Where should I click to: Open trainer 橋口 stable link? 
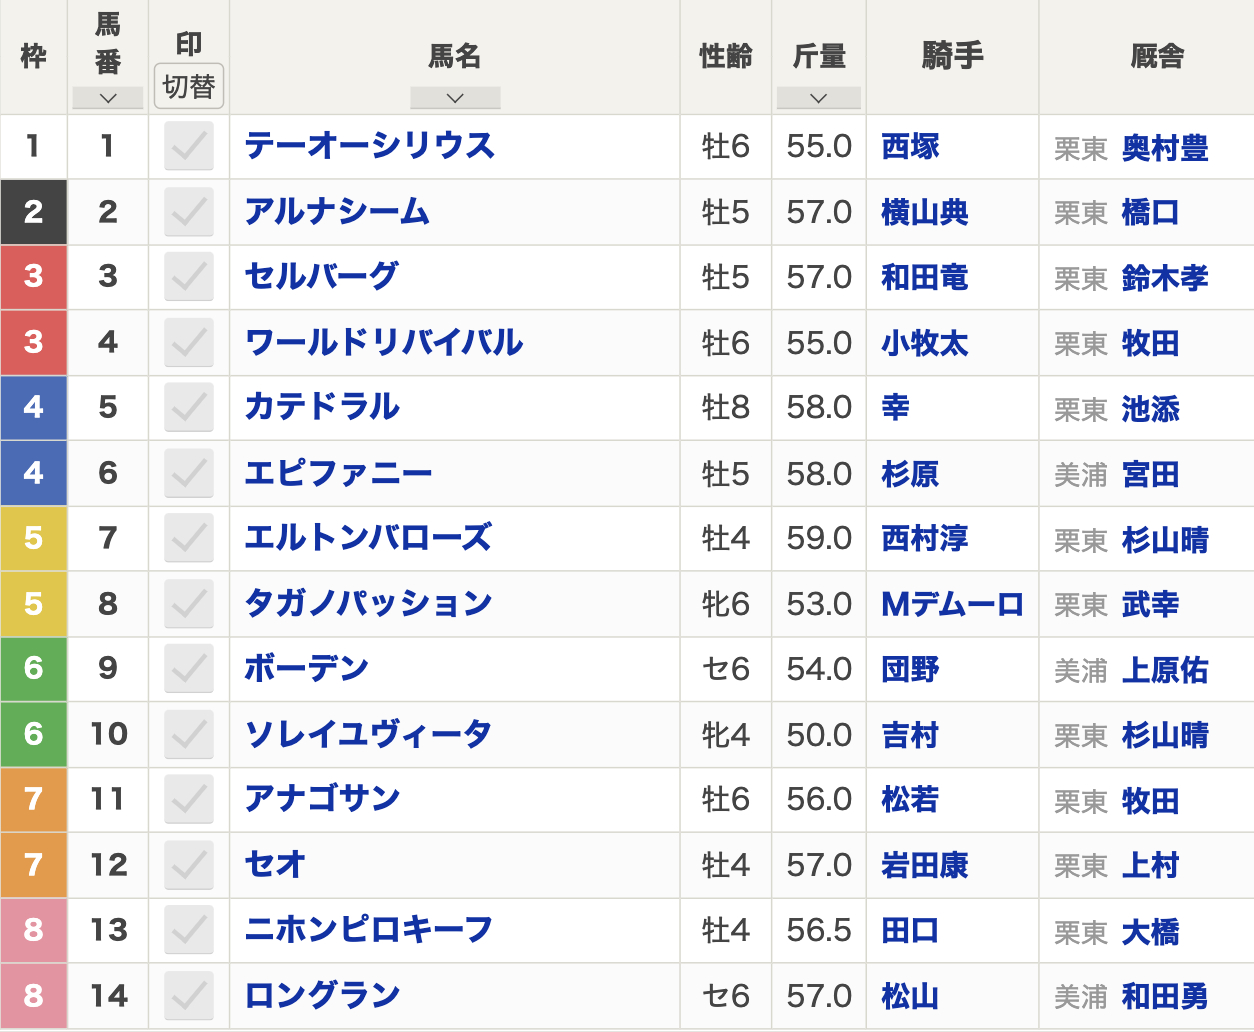[x=1150, y=213]
